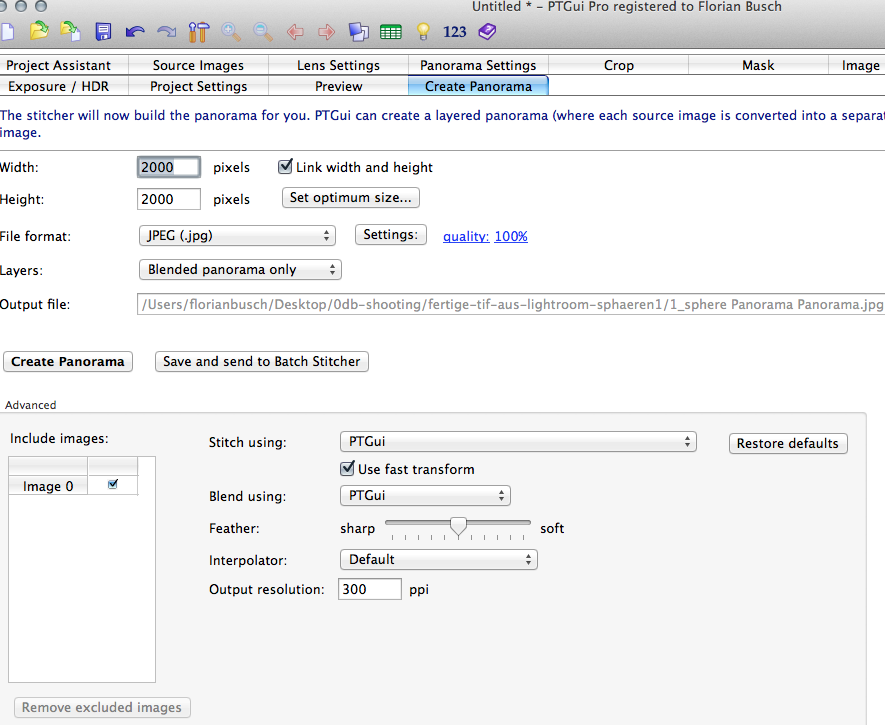Open the File format JPEG dropdown
Image resolution: width=885 pixels, height=725 pixels.
tap(236, 236)
